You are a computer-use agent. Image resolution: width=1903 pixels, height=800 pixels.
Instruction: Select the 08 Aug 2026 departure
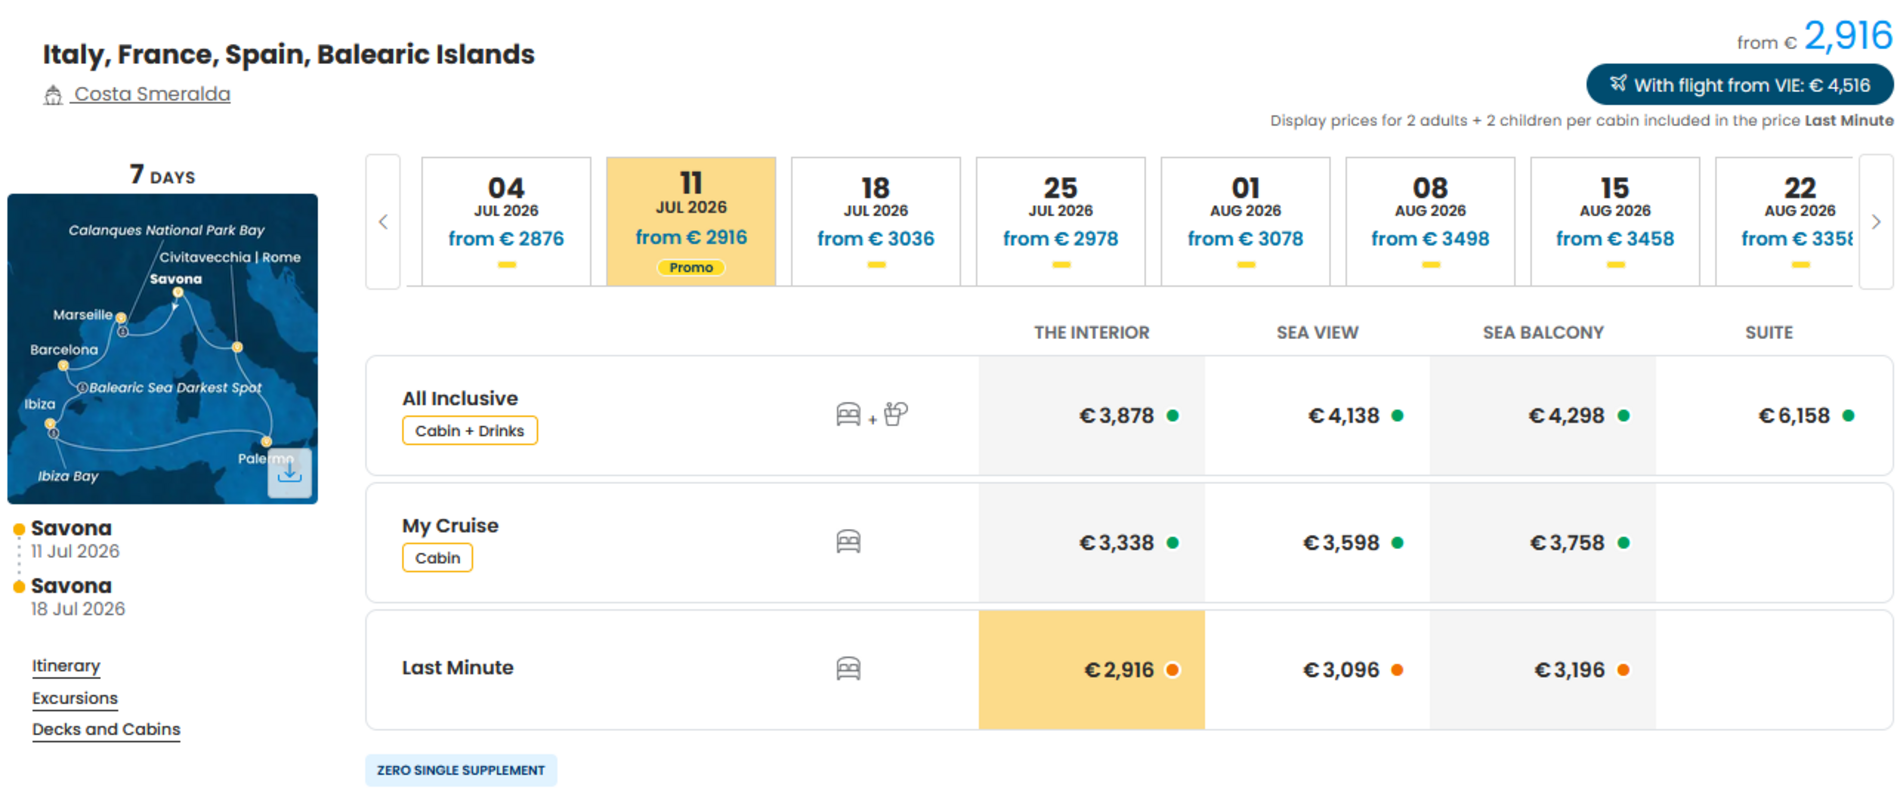[x=1430, y=222]
